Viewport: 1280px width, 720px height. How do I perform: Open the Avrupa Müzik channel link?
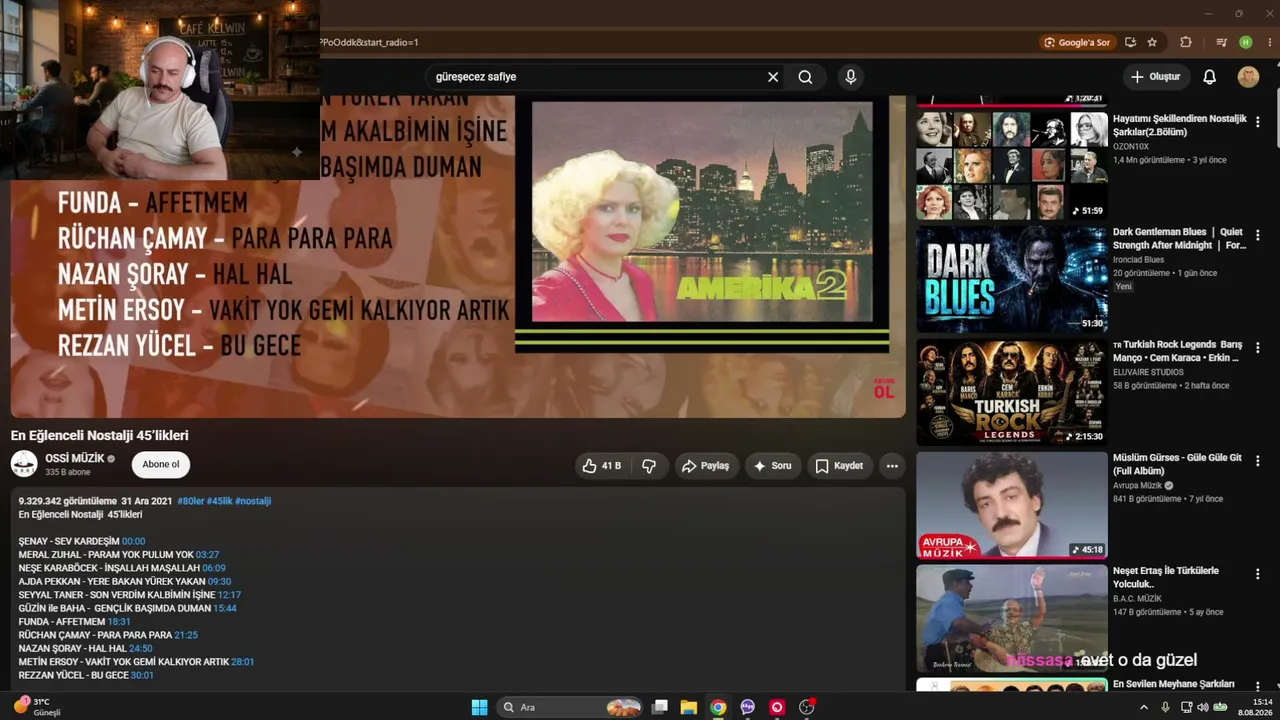(1138, 486)
